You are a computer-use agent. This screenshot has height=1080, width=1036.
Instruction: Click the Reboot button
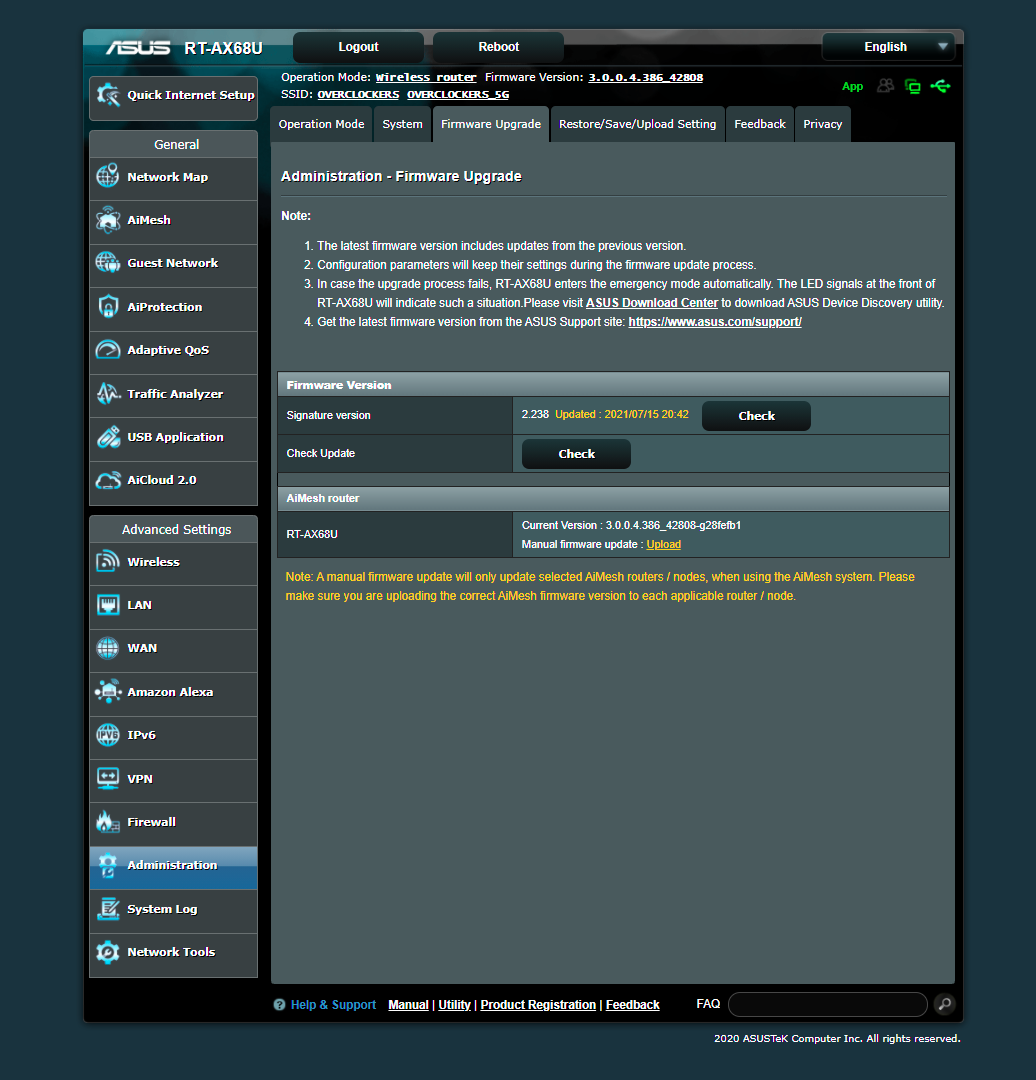(499, 47)
